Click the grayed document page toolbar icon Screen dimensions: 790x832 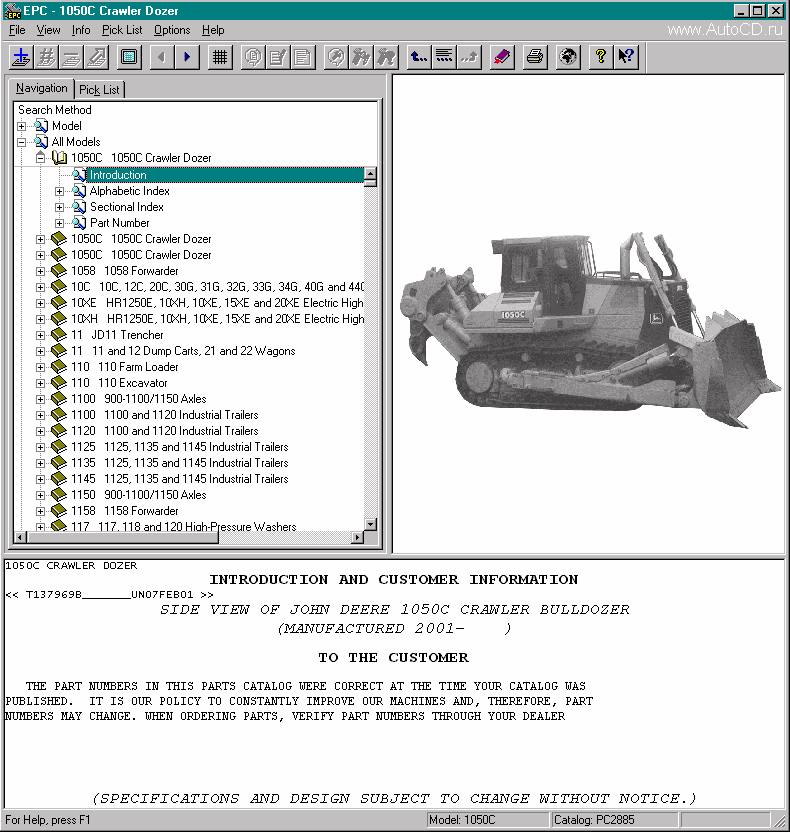[302, 57]
